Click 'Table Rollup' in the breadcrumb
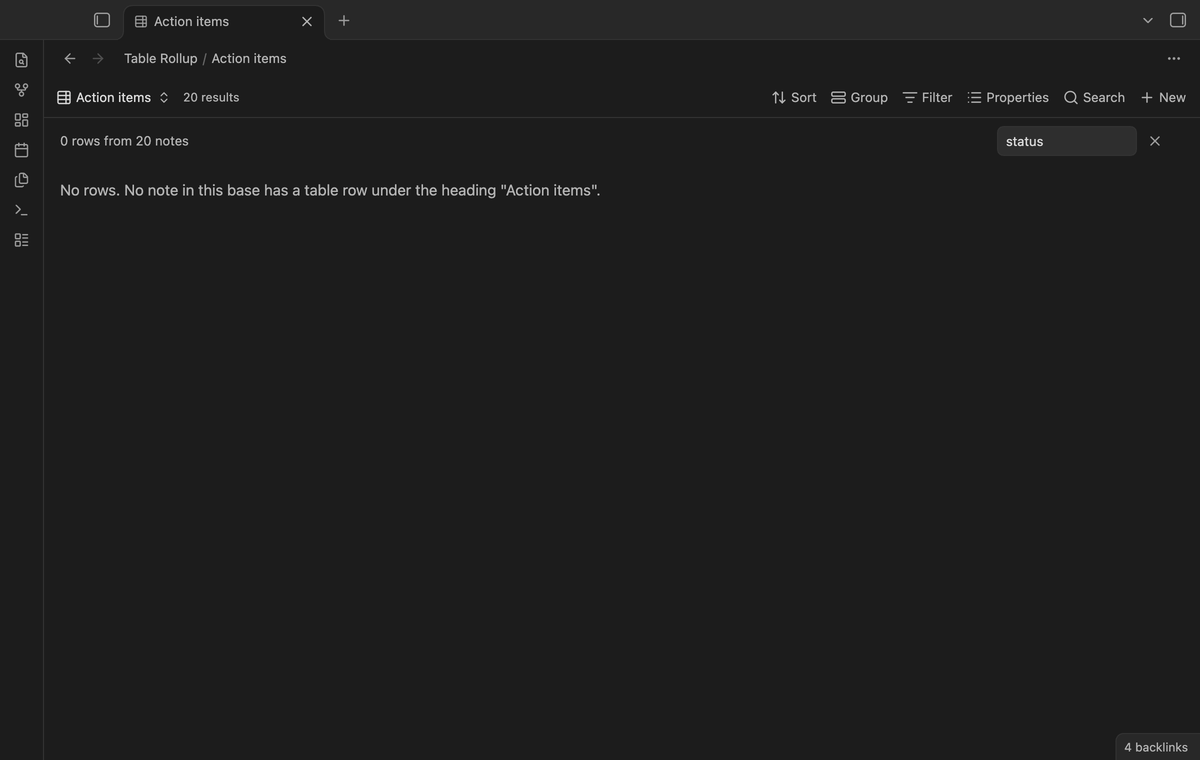Image resolution: width=1200 pixels, height=760 pixels. [x=161, y=58]
